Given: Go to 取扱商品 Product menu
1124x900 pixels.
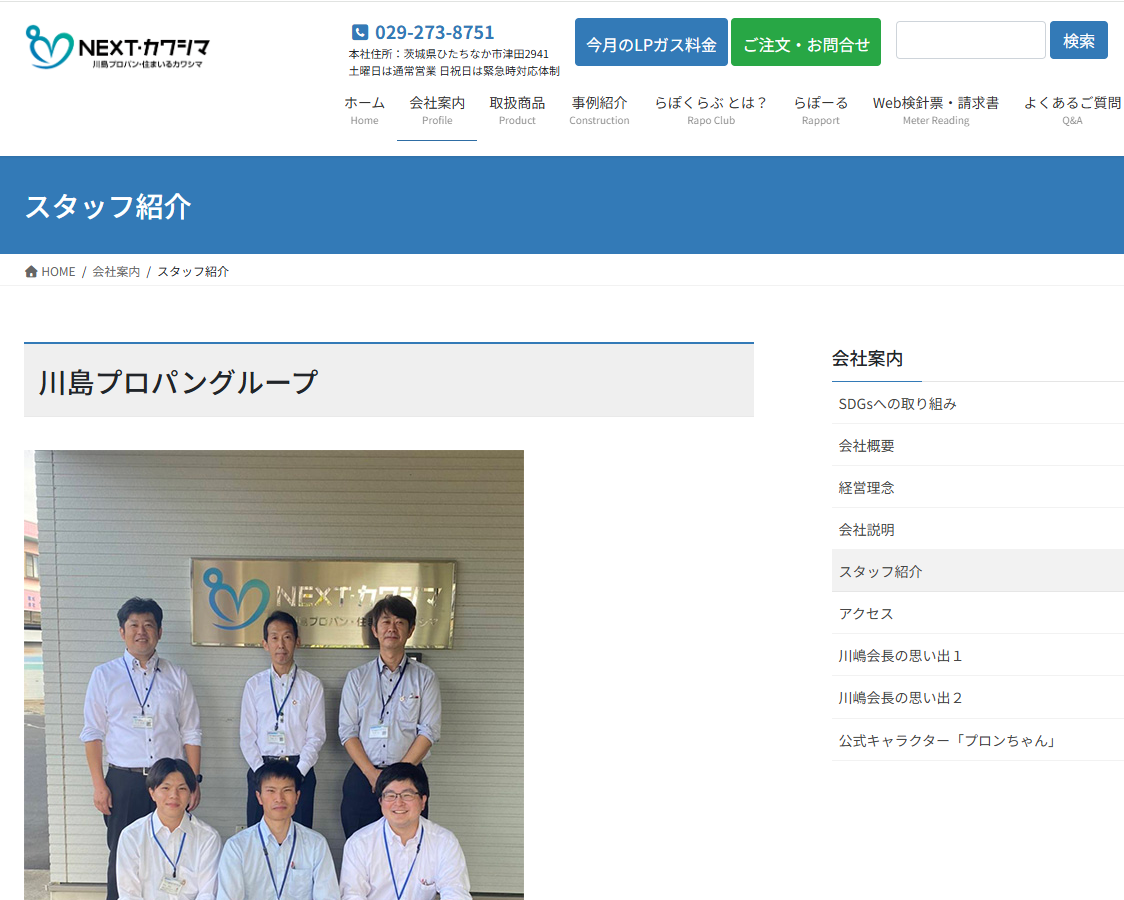Looking at the screenshot, I should tap(517, 110).
